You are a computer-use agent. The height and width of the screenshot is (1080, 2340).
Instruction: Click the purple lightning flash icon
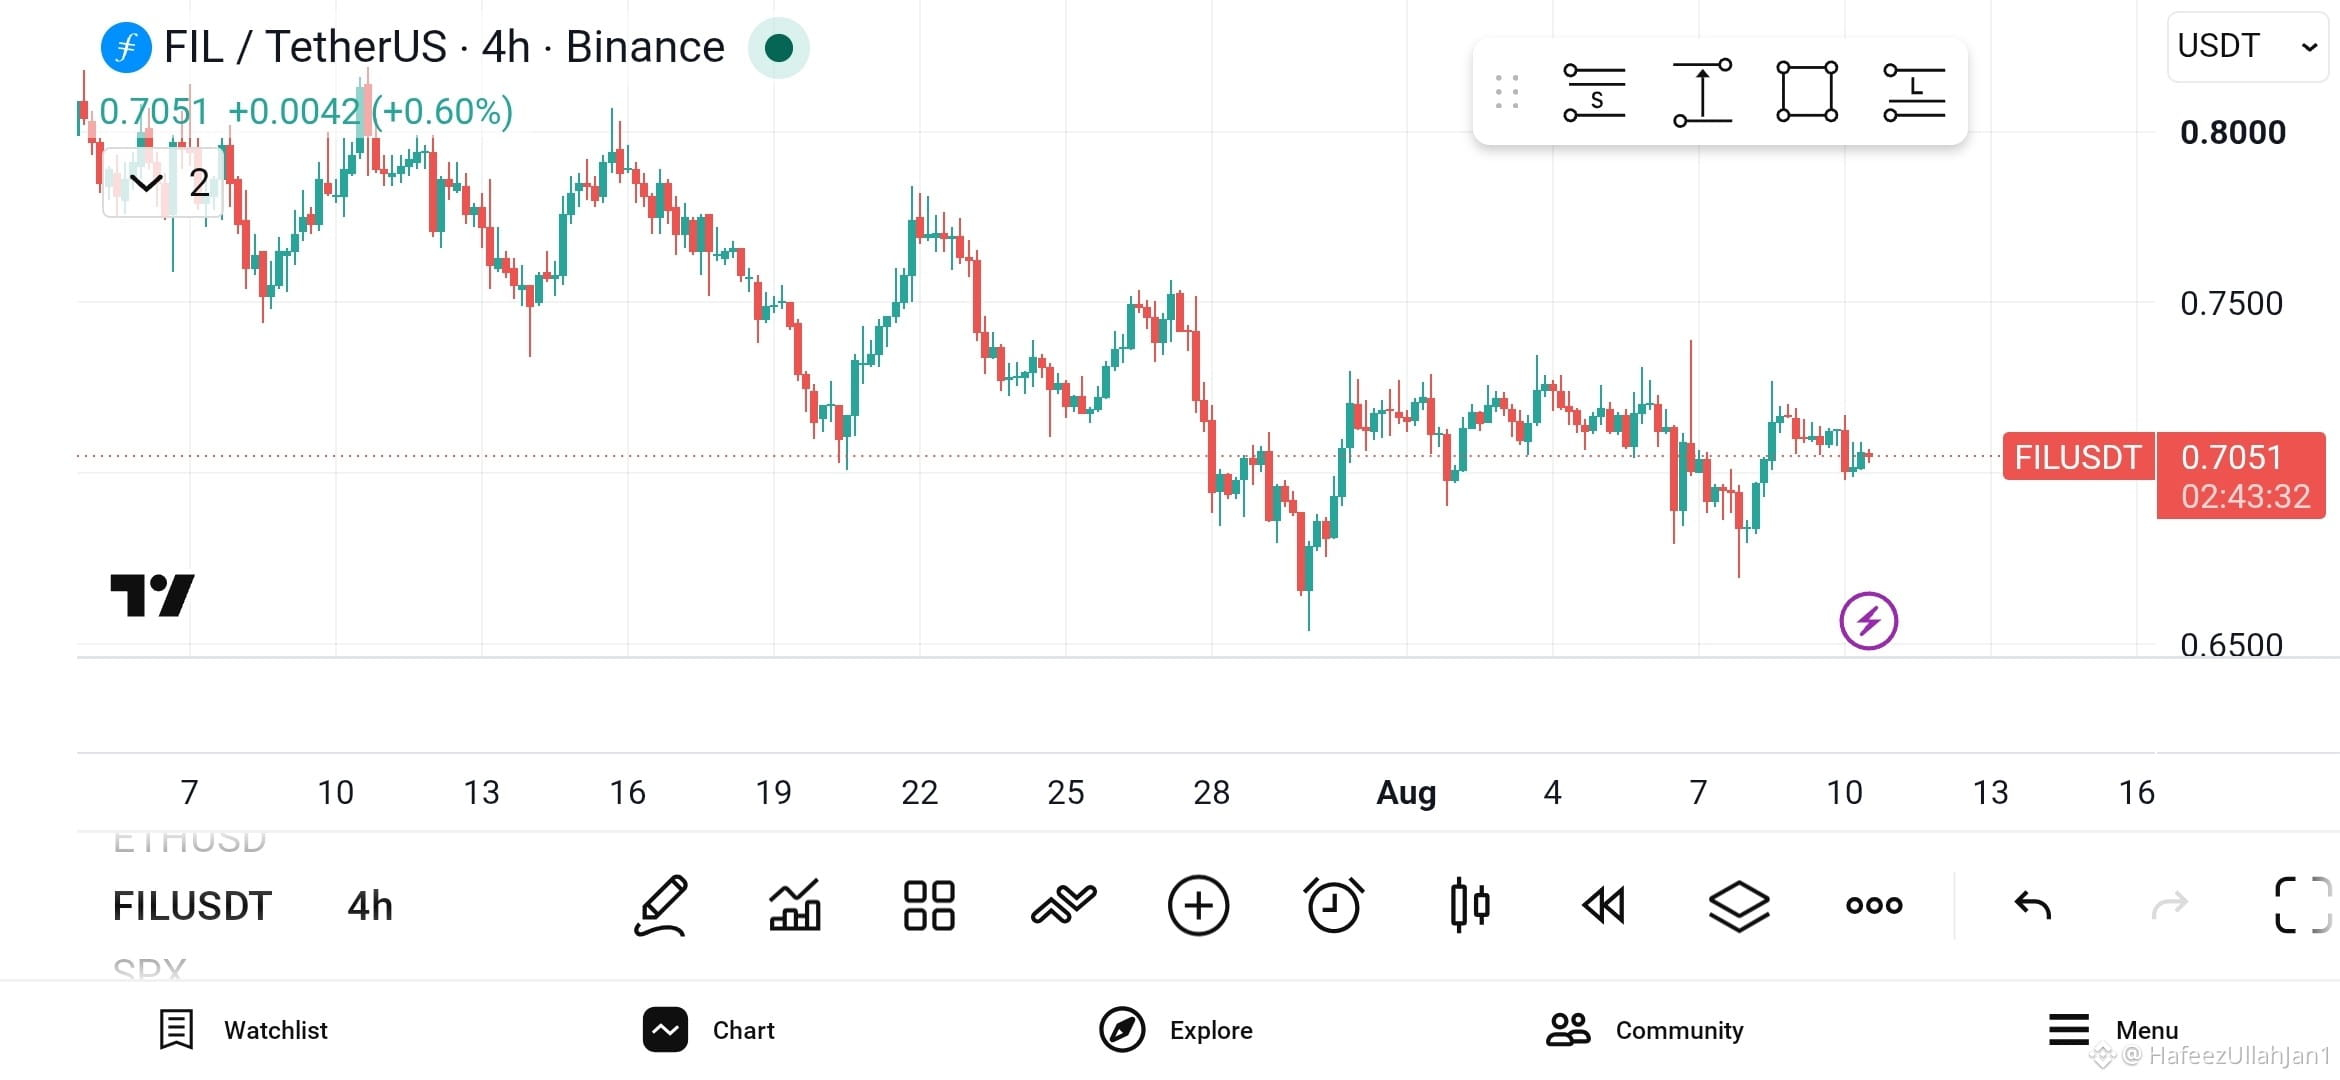pos(1868,621)
